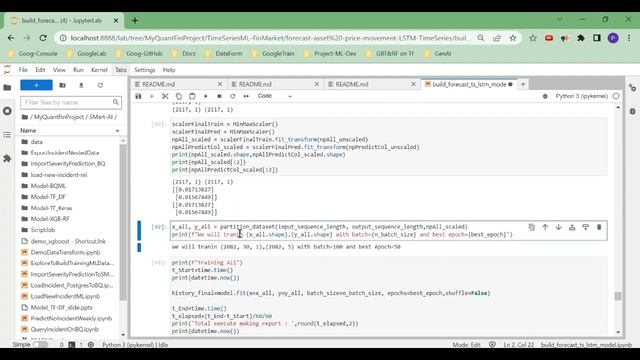Refresh the file list

tap(100, 85)
